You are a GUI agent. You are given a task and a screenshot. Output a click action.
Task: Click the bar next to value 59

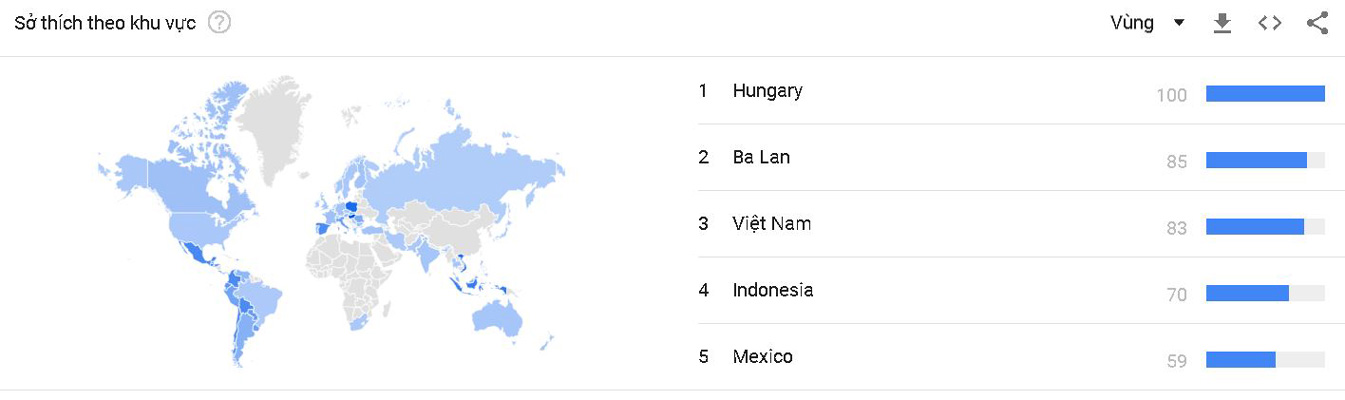pyautogui.click(x=1240, y=360)
